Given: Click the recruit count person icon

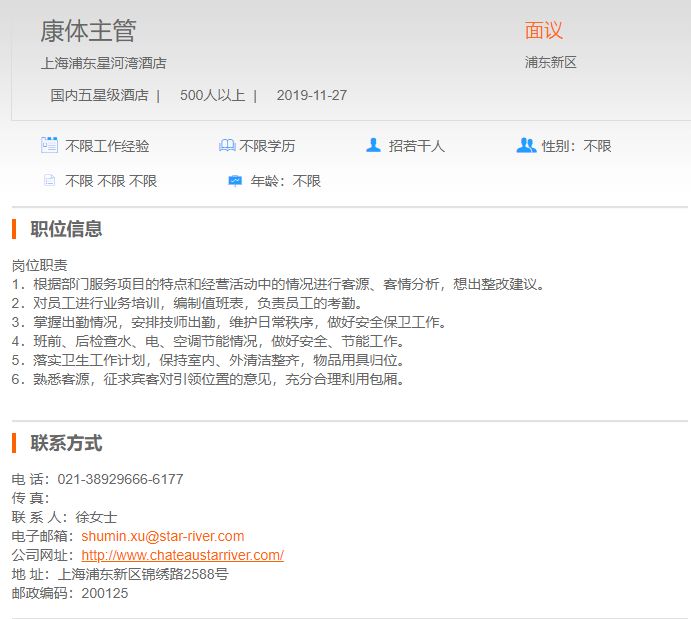Looking at the screenshot, I should [x=373, y=146].
